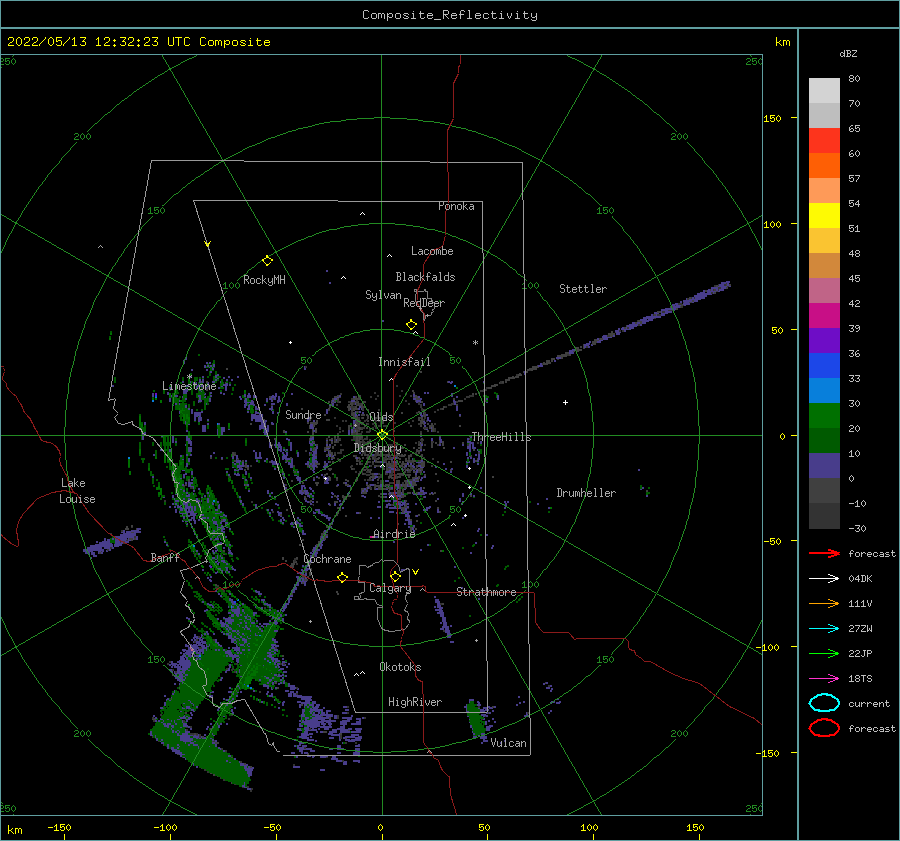This screenshot has width=900, height=841.
Task: Select the bright green 20-30 dBZ swatch
Action: coord(824,416)
